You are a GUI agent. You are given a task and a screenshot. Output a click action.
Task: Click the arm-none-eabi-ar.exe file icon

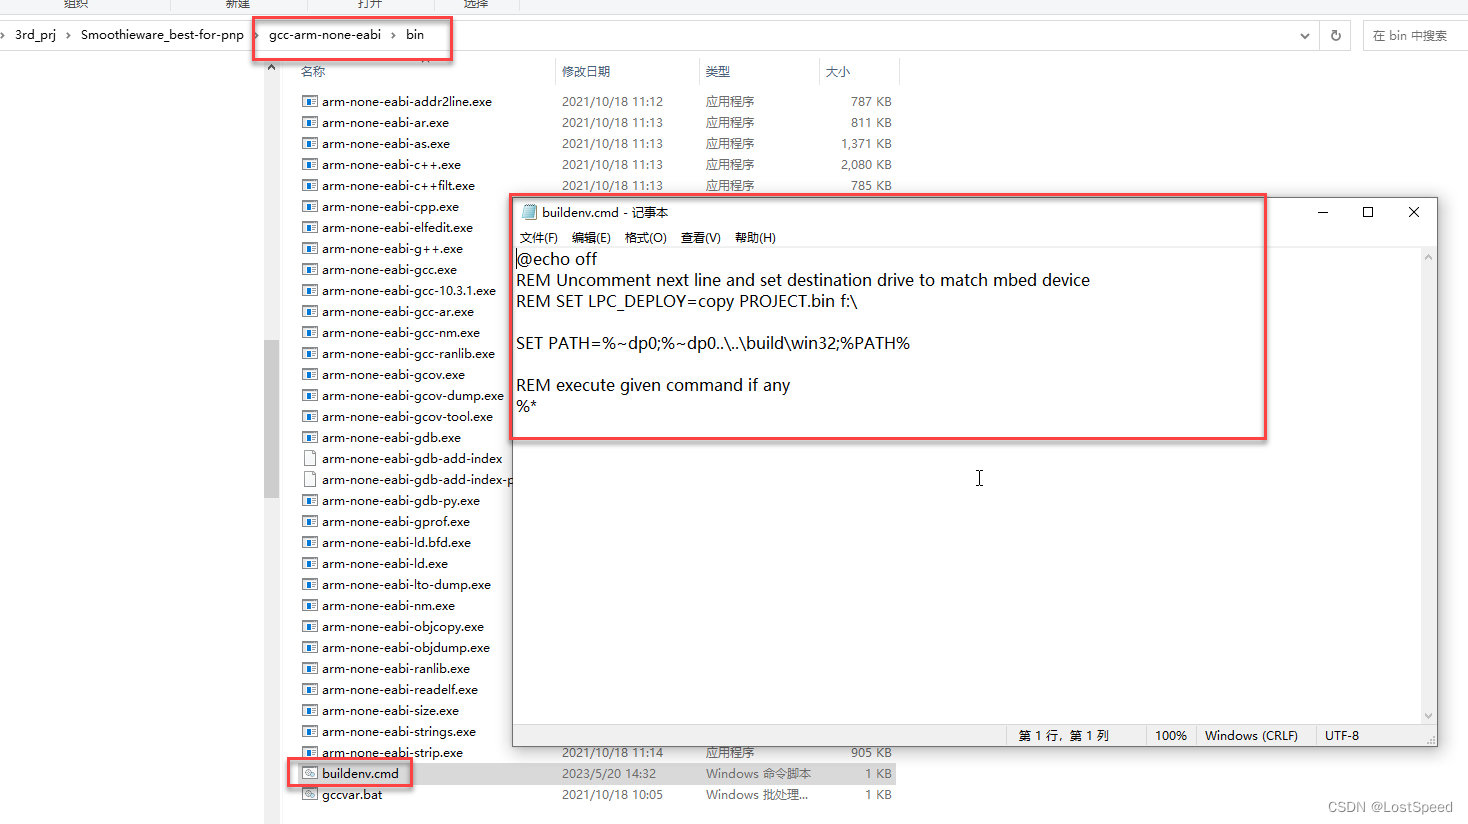pos(310,122)
